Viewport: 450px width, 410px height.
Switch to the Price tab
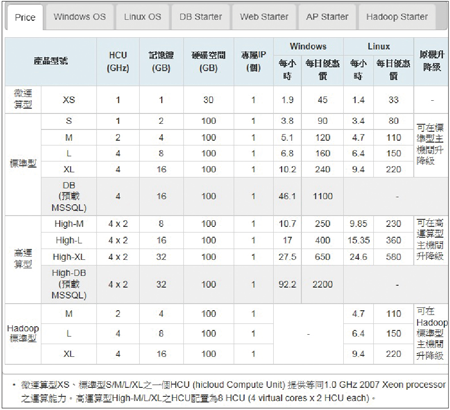pyautogui.click(x=25, y=17)
